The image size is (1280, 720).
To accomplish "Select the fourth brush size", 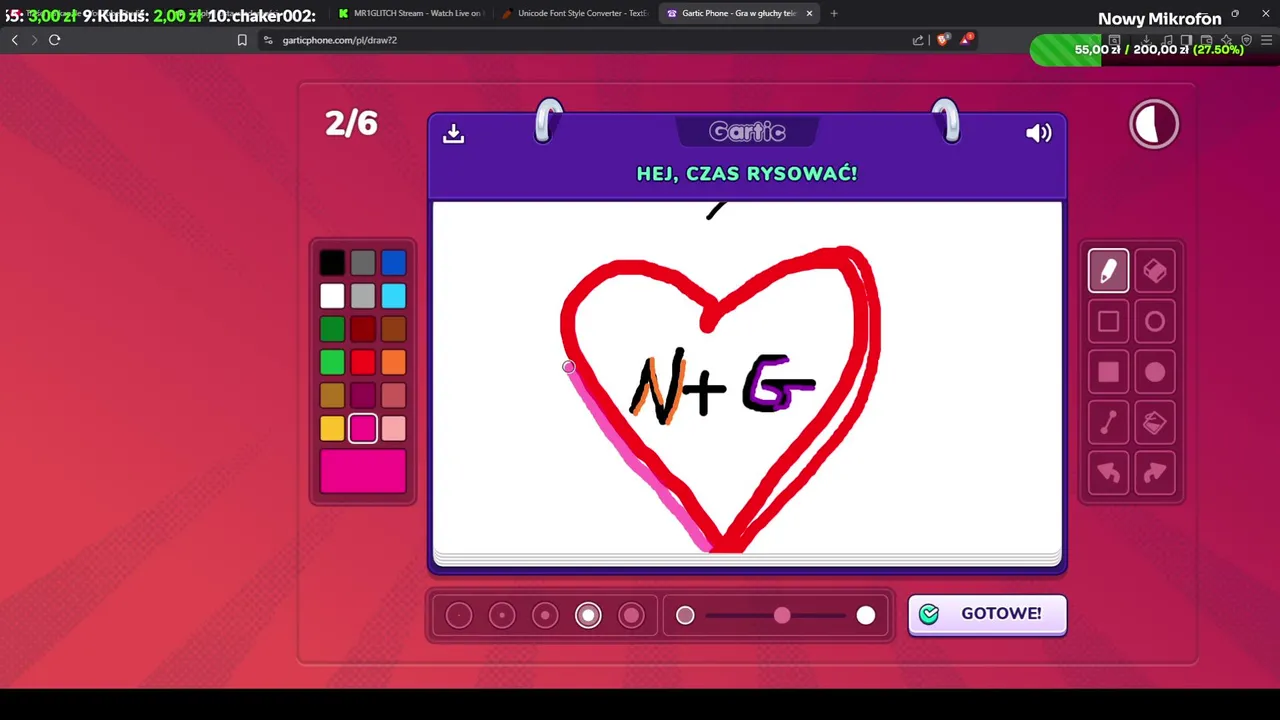I will coord(588,615).
